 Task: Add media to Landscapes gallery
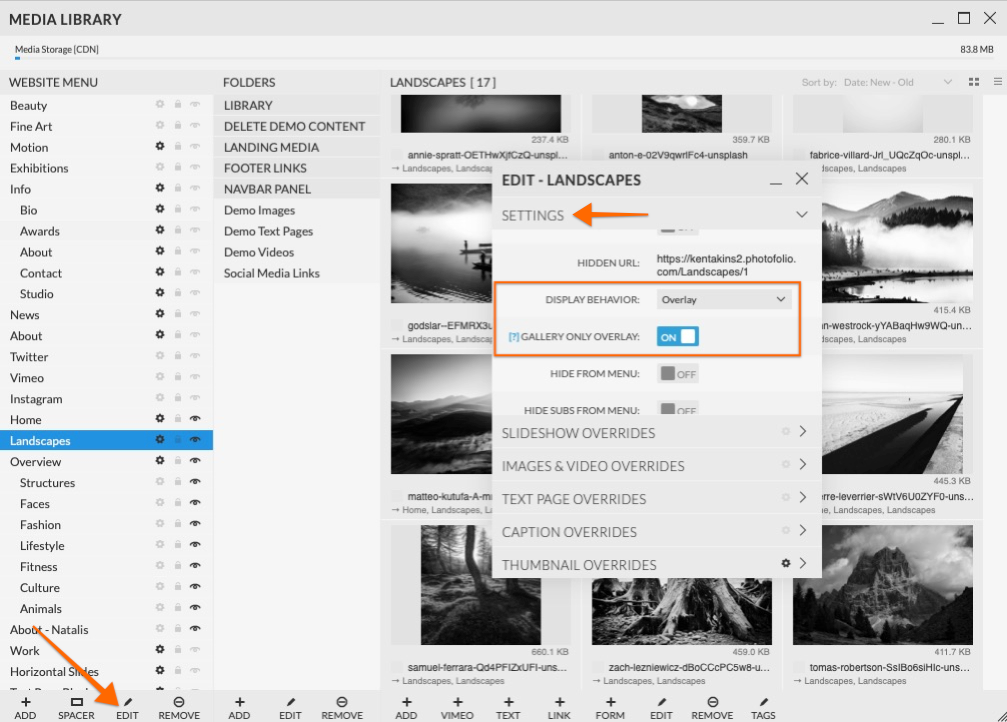click(406, 708)
